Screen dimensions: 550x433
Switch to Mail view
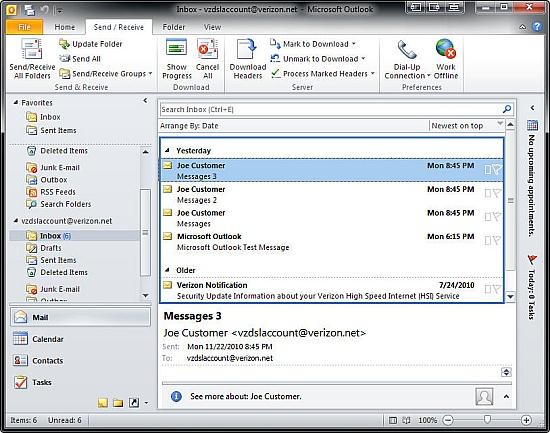tap(80, 317)
